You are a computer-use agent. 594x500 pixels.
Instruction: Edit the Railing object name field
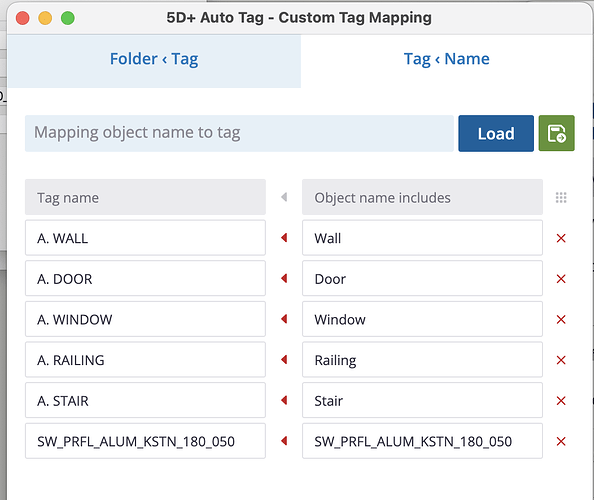[422, 359]
